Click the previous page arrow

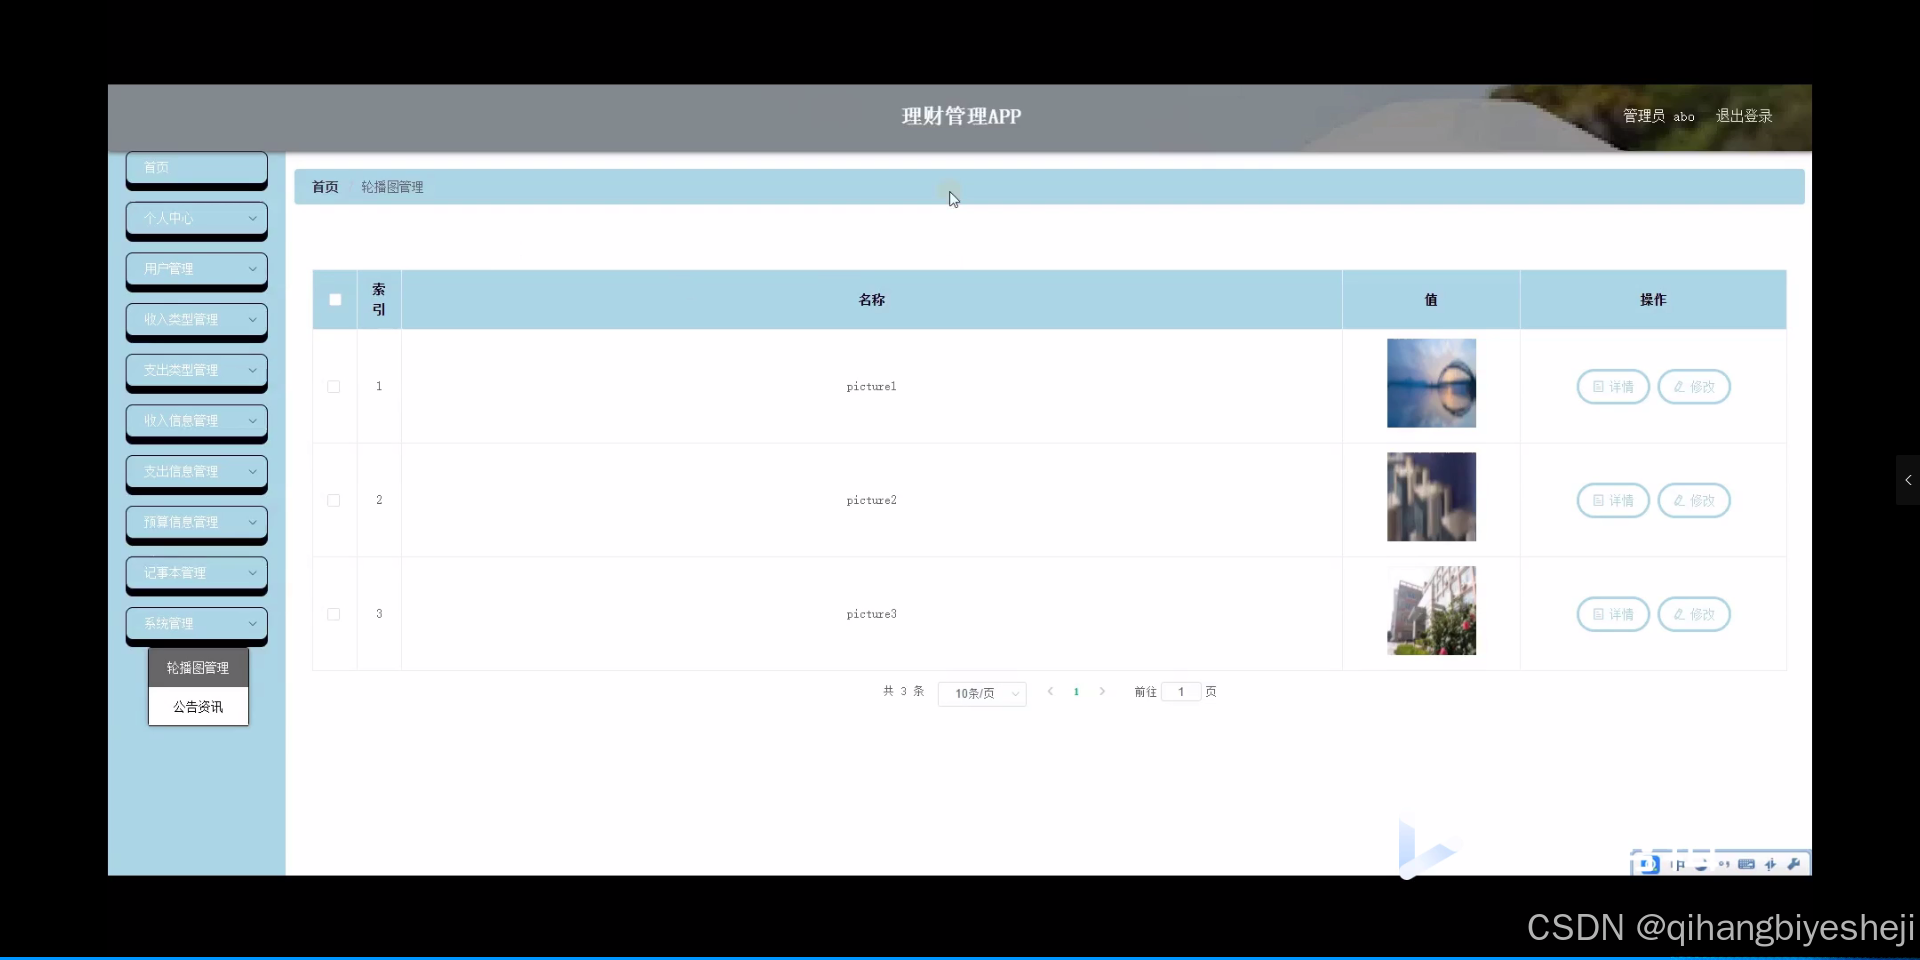click(x=1051, y=691)
